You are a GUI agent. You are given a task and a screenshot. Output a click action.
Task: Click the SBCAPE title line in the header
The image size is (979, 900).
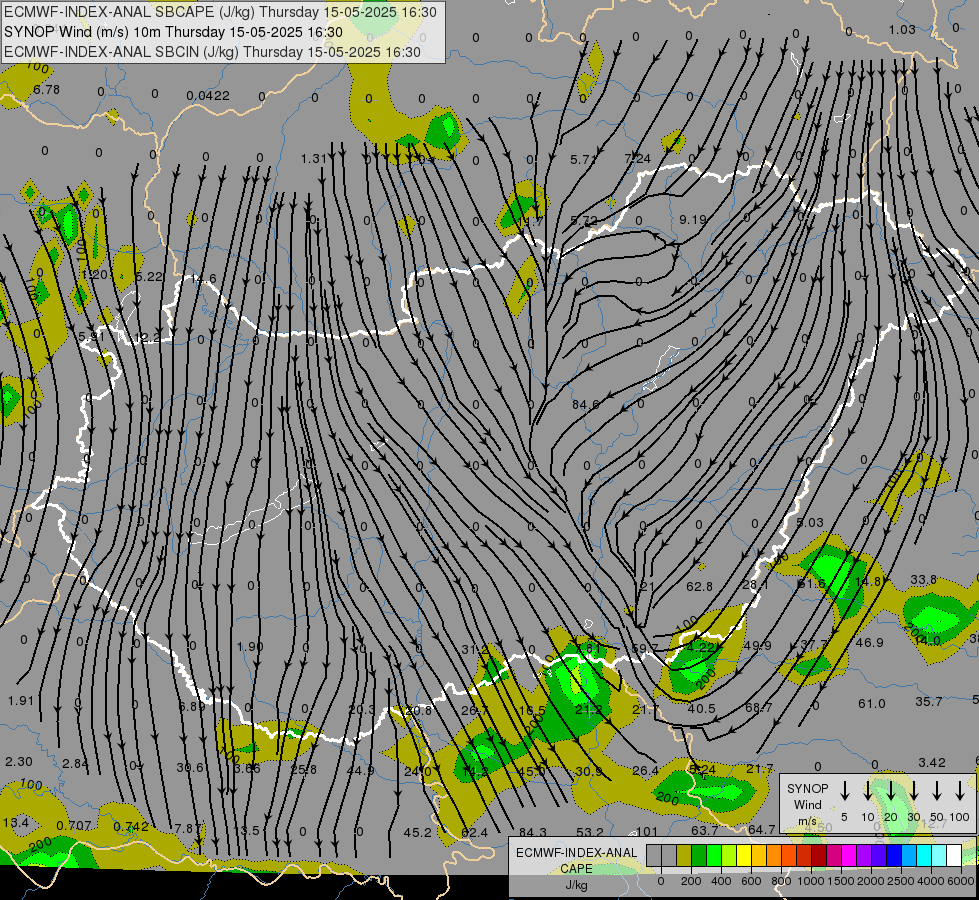[x=221, y=12]
